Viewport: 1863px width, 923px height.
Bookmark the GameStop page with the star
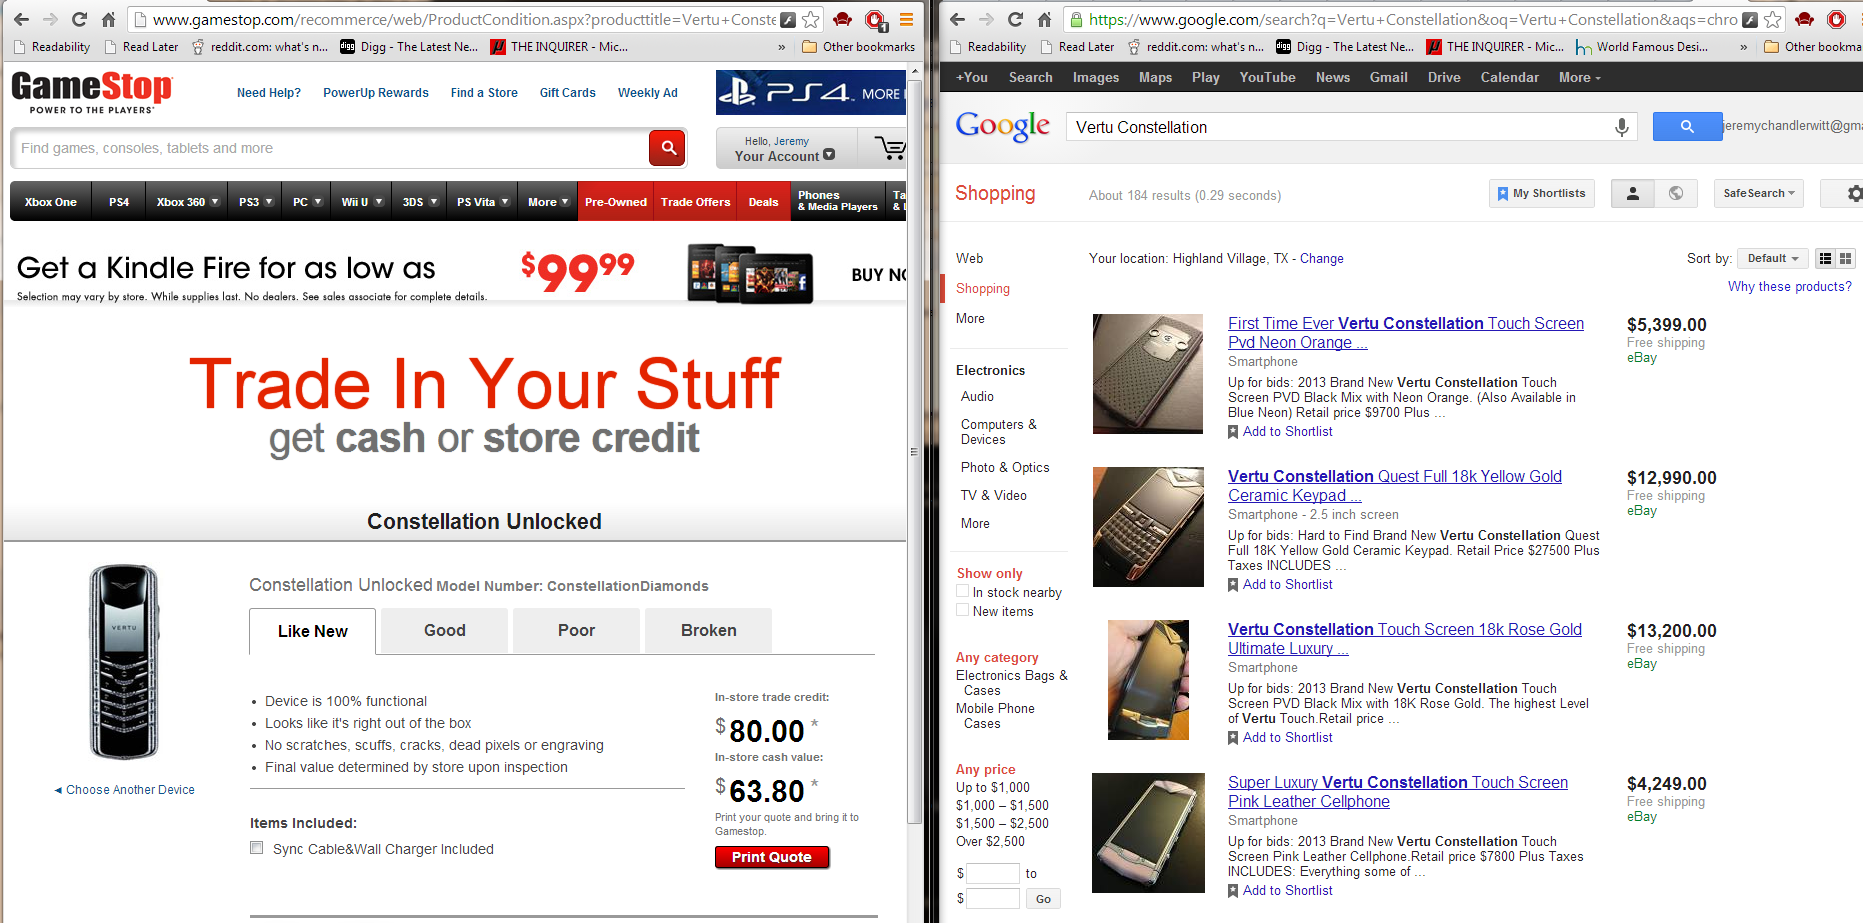[x=811, y=19]
